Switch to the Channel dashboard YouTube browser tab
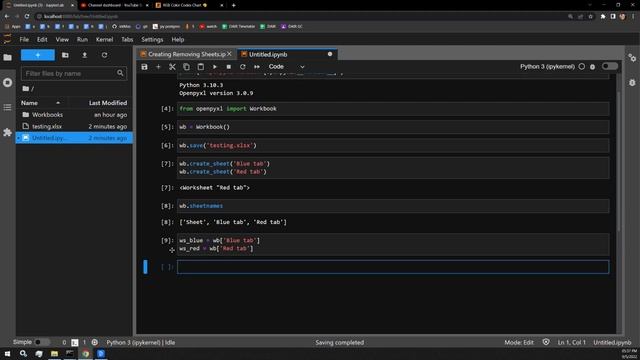 click(x=115, y=5)
